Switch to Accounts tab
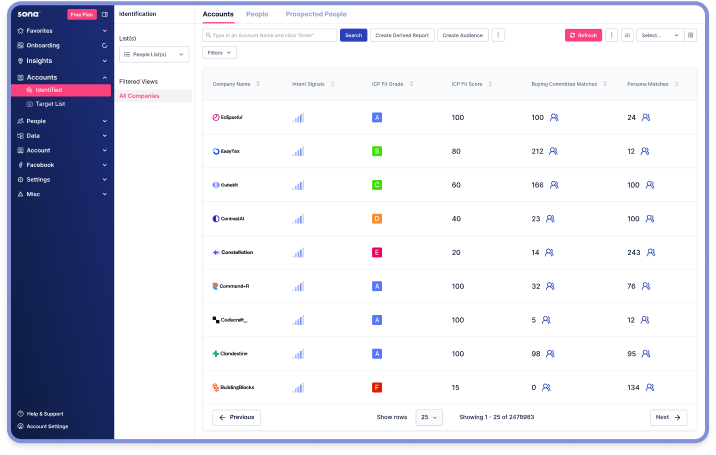716x455 pixels. point(218,14)
